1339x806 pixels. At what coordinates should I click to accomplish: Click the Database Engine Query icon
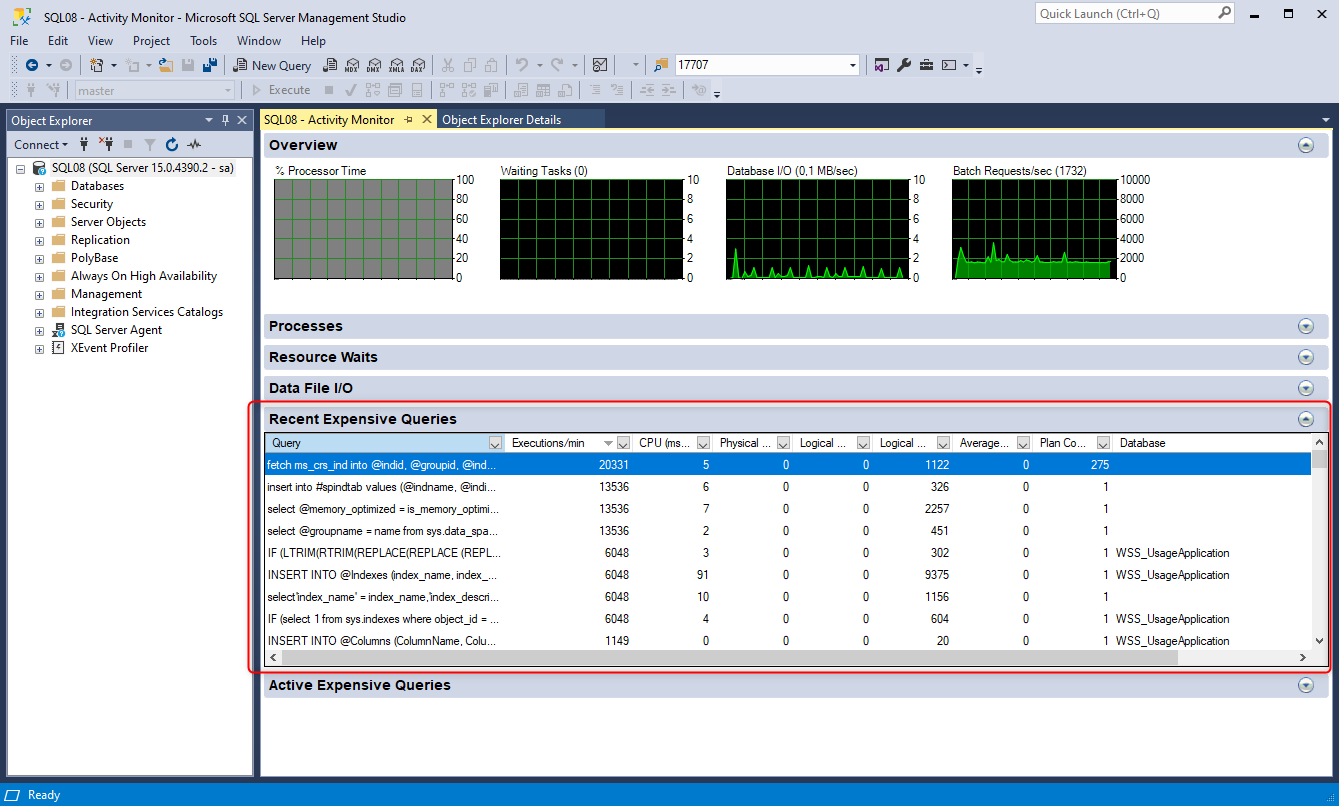click(330, 65)
